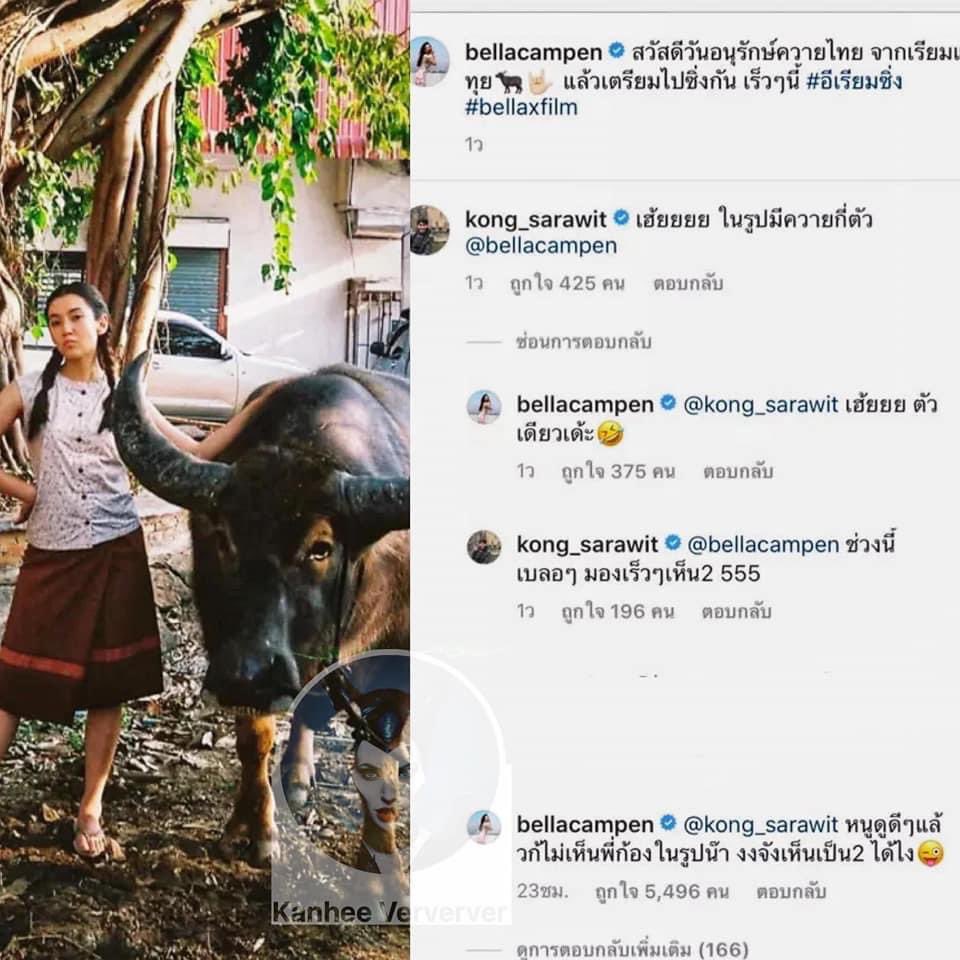
Task: Reply to kong_sarawit's comment with 425 likes
Action: pos(688,283)
